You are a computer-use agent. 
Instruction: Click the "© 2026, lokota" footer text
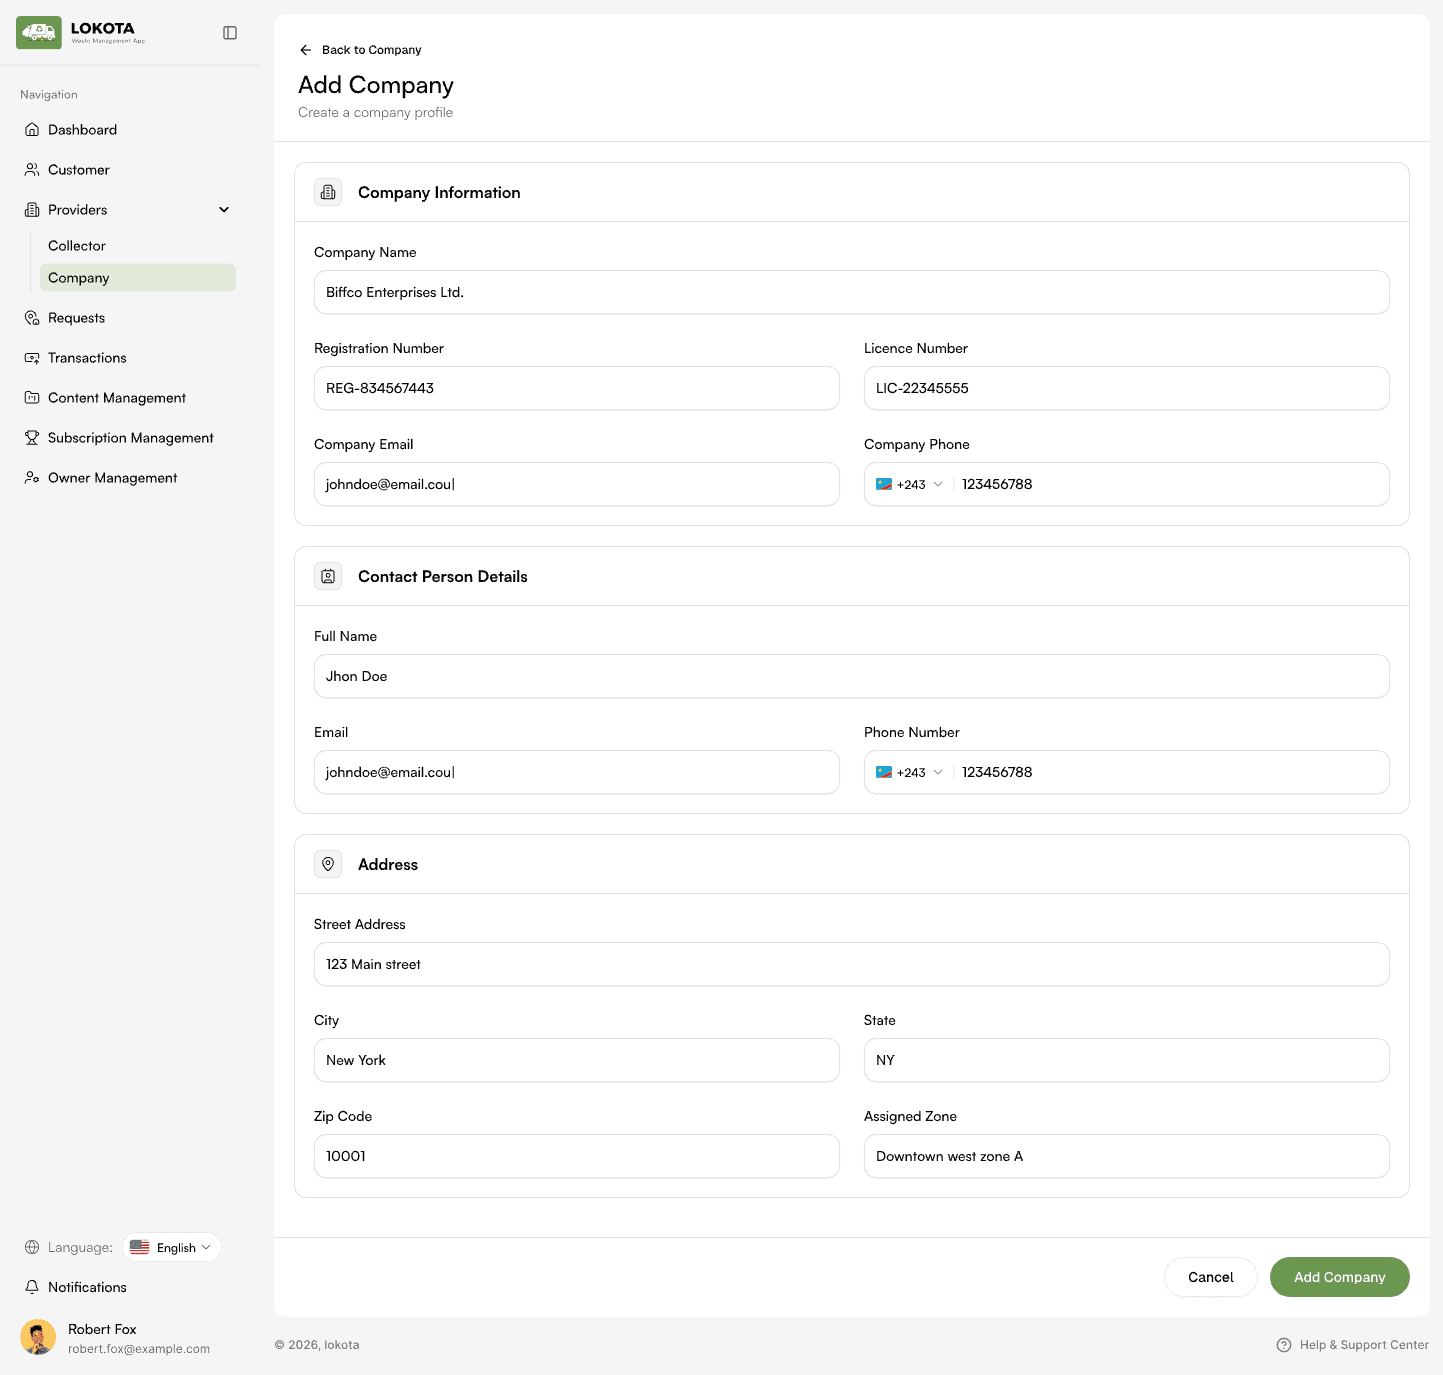coord(317,1345)
